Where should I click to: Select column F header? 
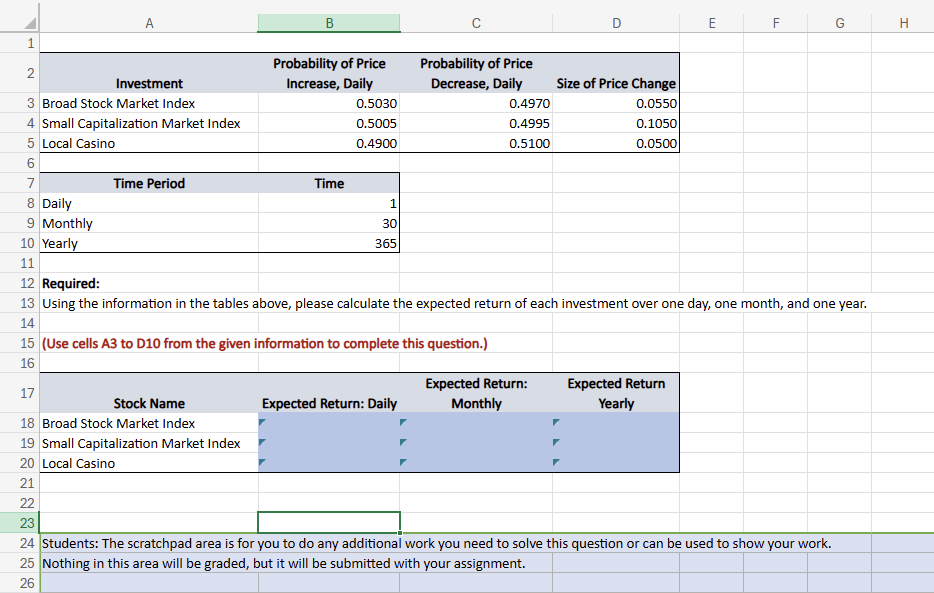776,23
